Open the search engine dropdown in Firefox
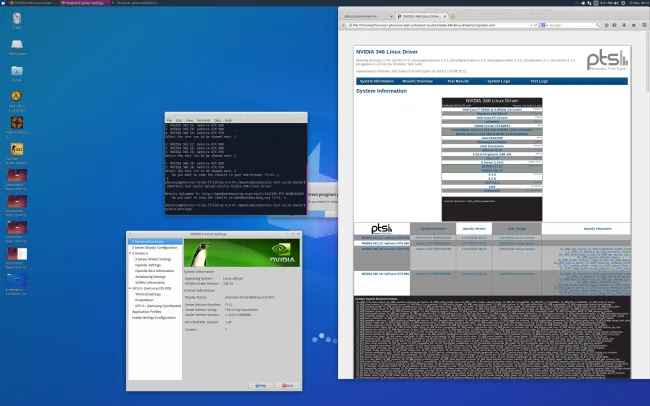Image resolution: width=650 pixels, height=406 pixels. pos(544,25)
